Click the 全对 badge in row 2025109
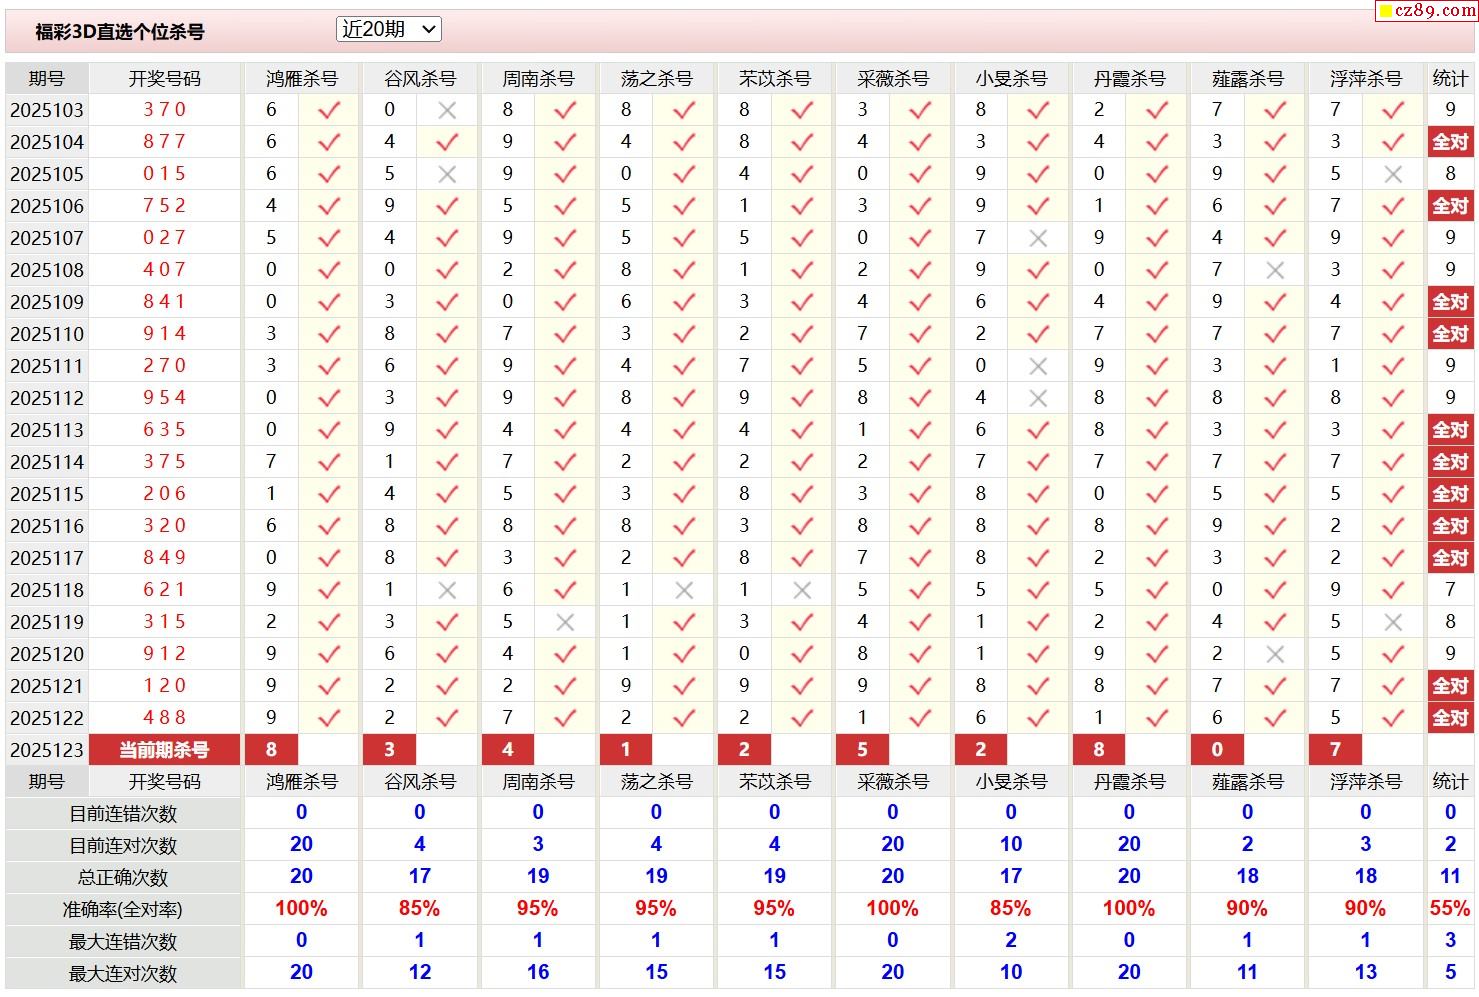Screen dimensions: 1479x997 point(1450,302)
